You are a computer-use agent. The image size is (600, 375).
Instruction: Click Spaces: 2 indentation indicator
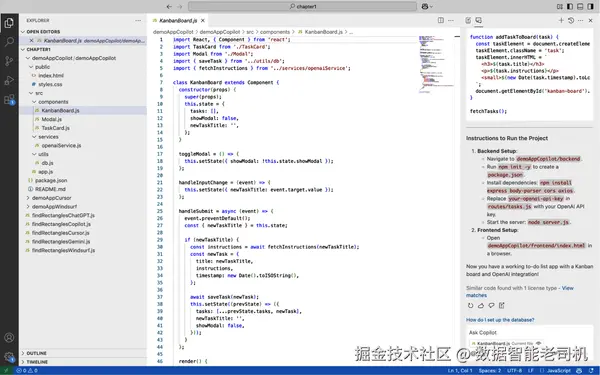tap(490, 370)
